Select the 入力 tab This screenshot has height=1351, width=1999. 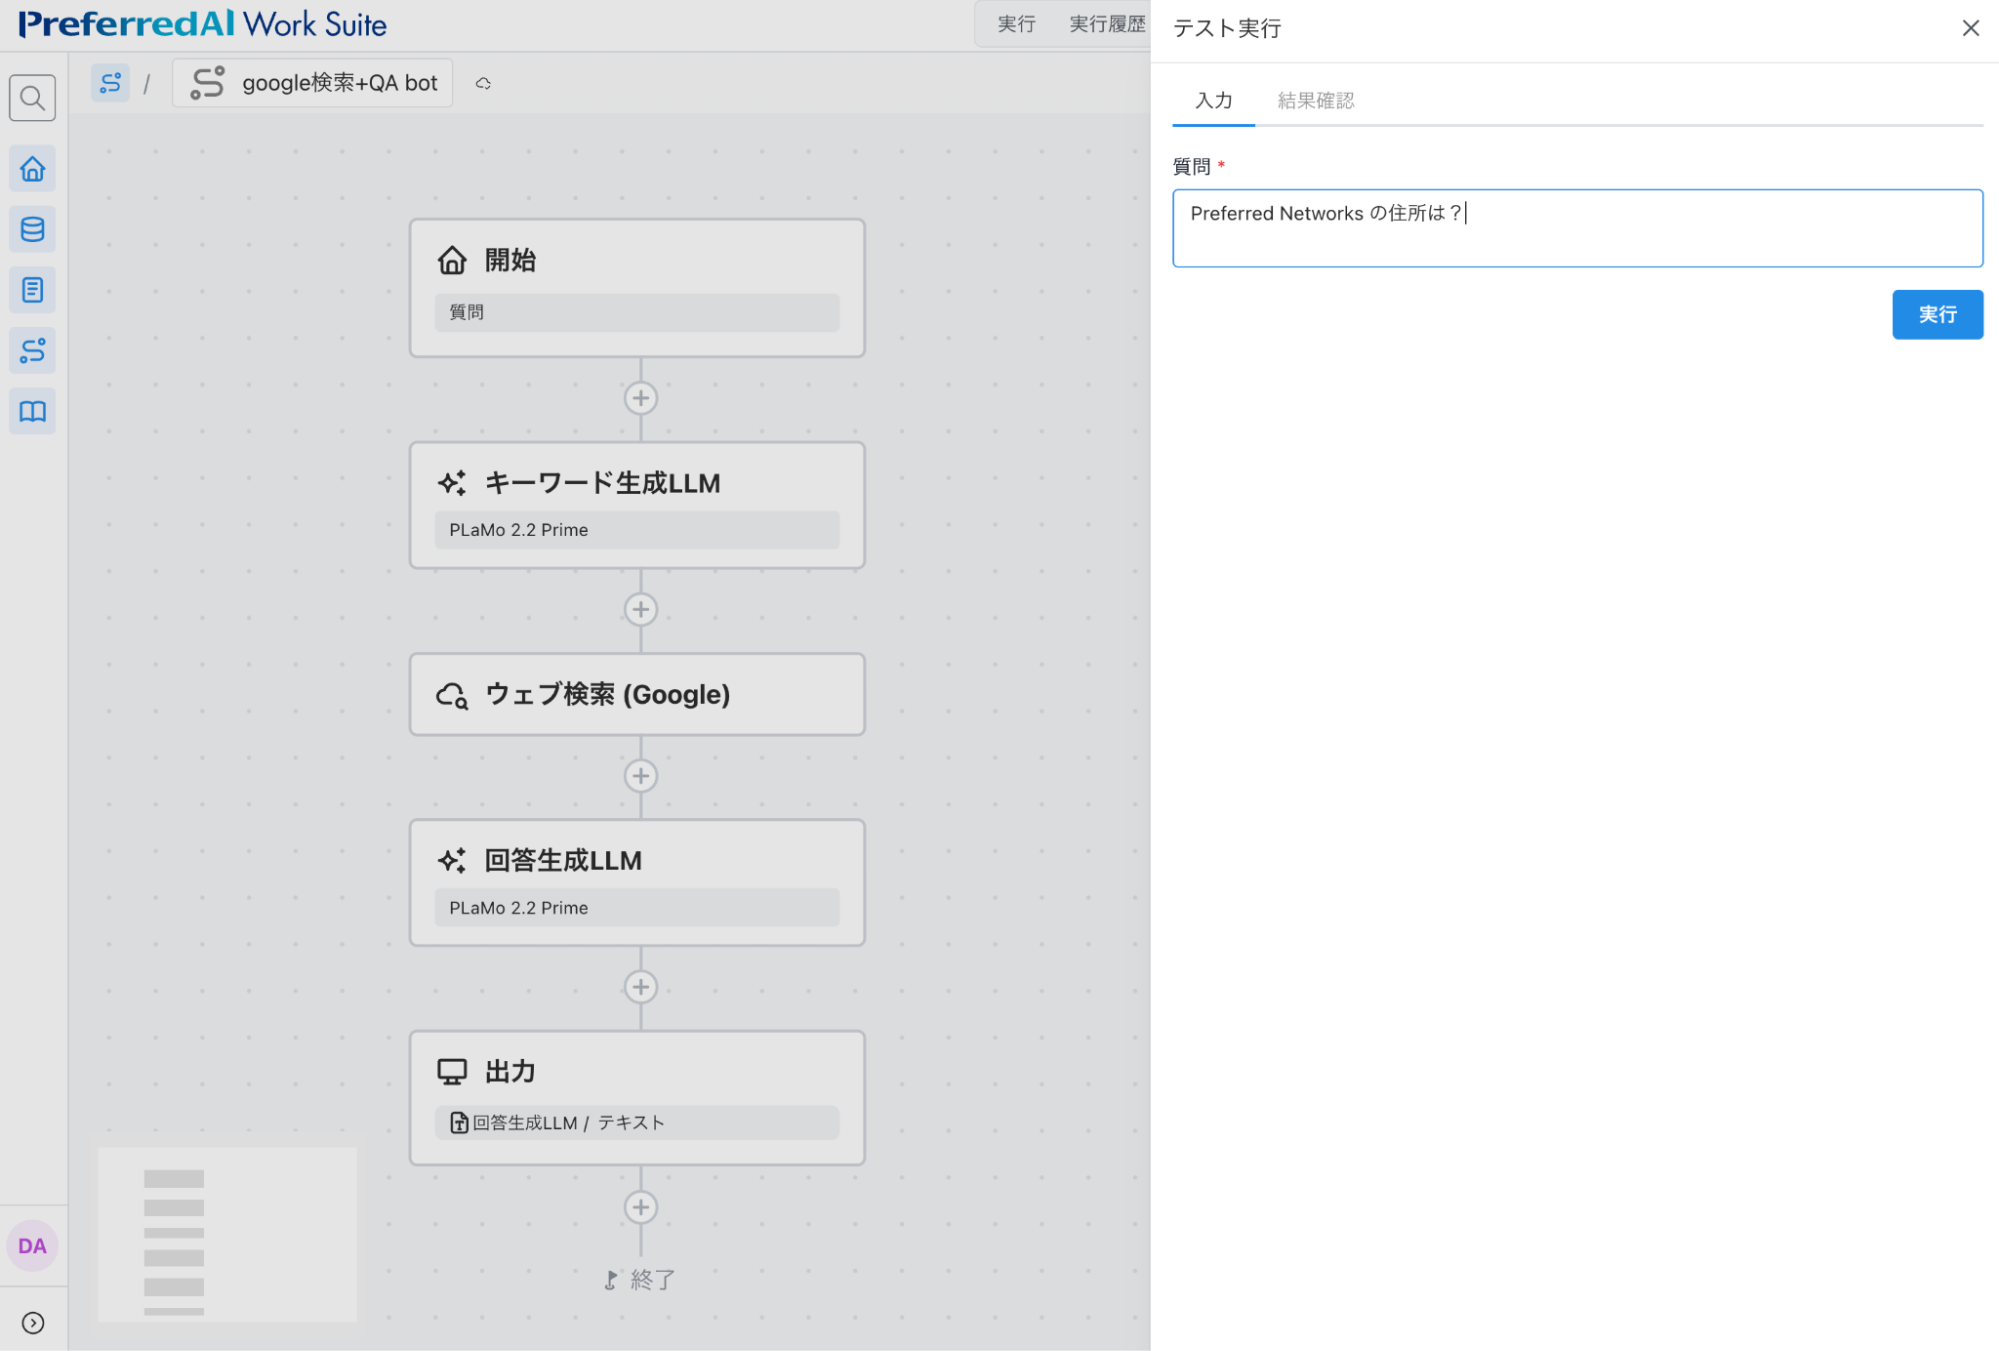(1213, 100)
